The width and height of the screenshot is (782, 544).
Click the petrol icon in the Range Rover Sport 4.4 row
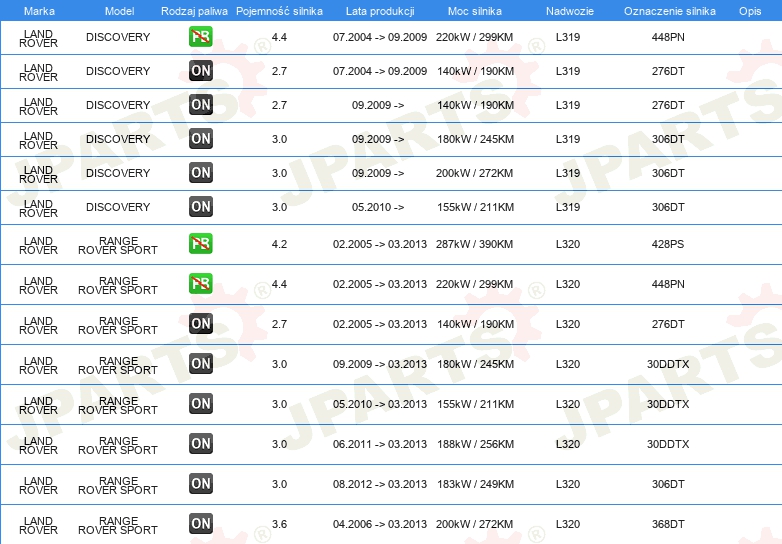[200, 284]
